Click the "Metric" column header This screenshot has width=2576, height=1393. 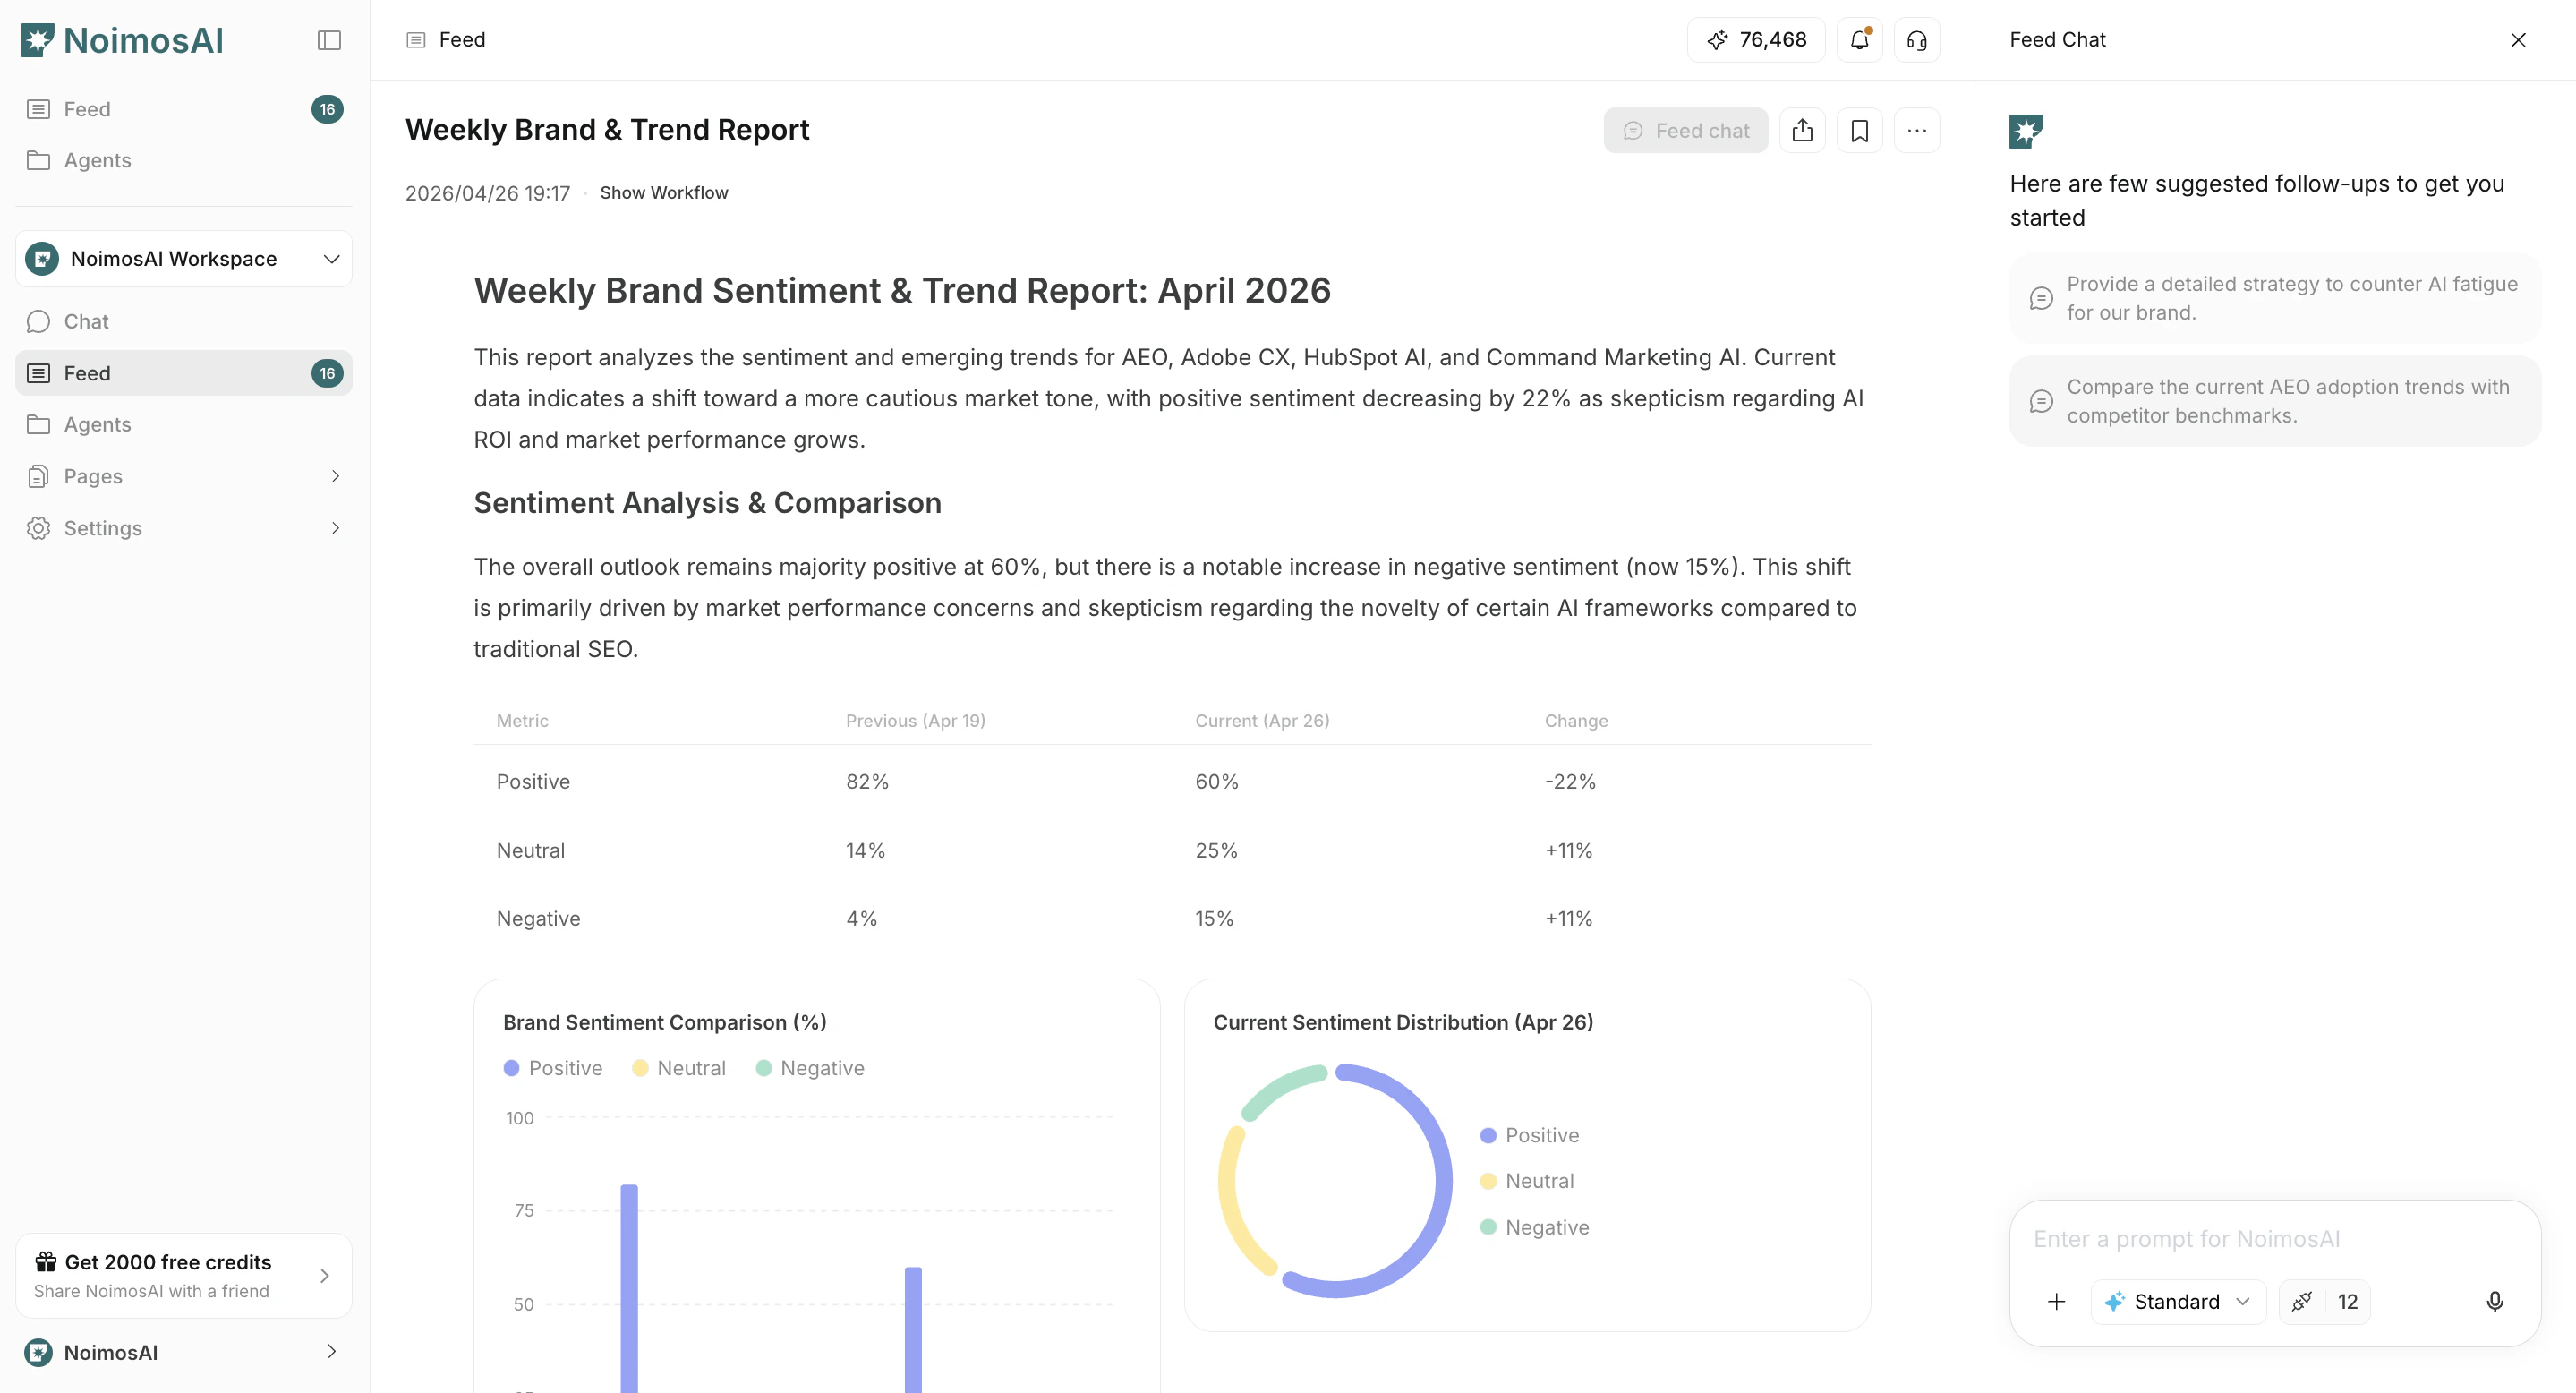click(x=522, y=721)
